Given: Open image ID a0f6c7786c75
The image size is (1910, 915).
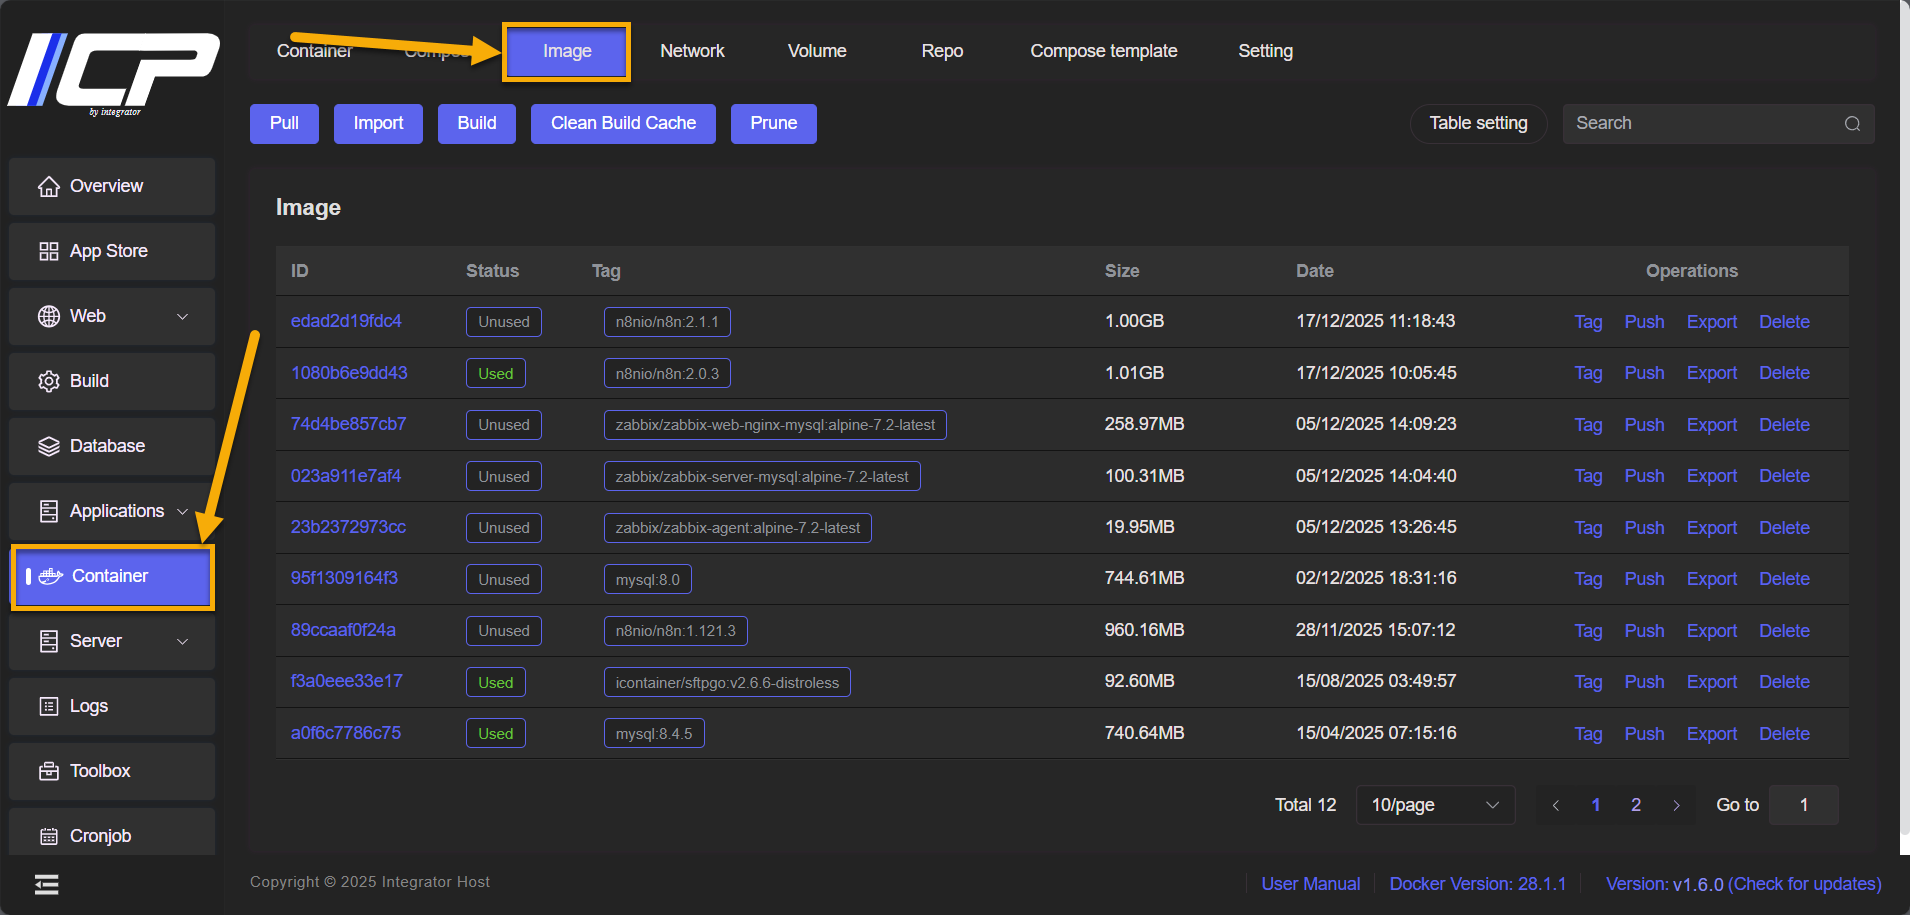Looking at the screenshot, I should tap(345, 733).
